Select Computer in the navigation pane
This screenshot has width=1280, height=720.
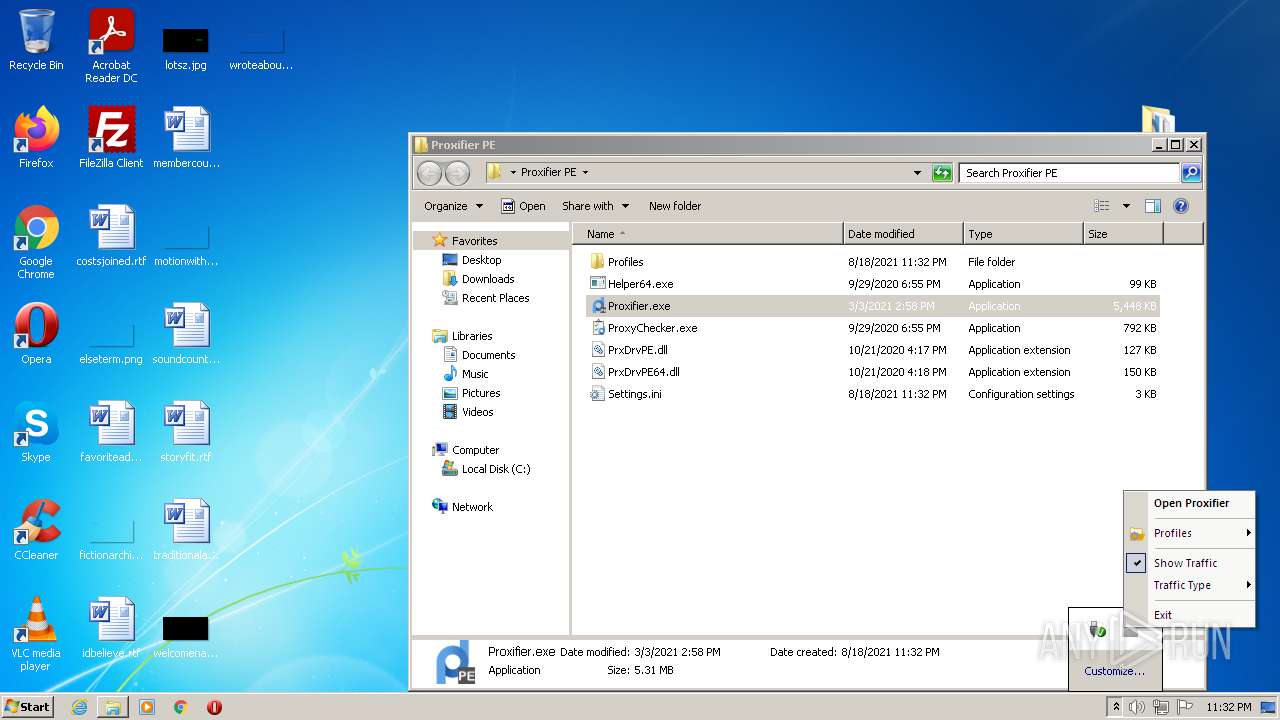coord(475,450)
